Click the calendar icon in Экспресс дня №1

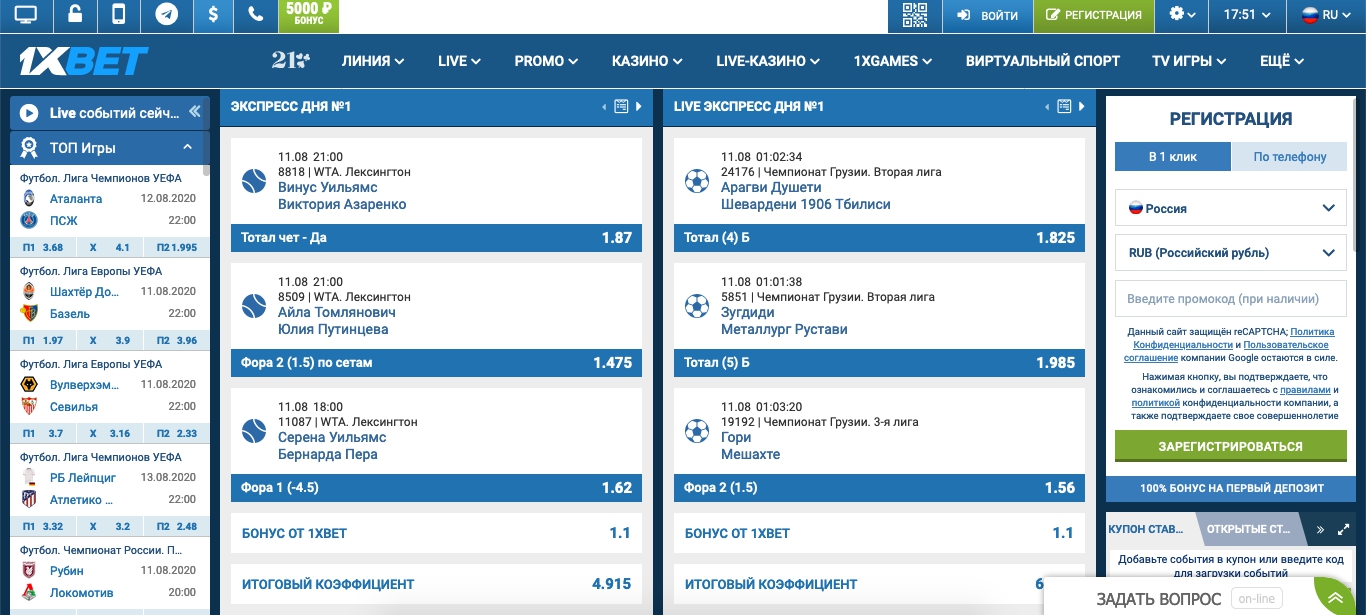pos(621,106)
